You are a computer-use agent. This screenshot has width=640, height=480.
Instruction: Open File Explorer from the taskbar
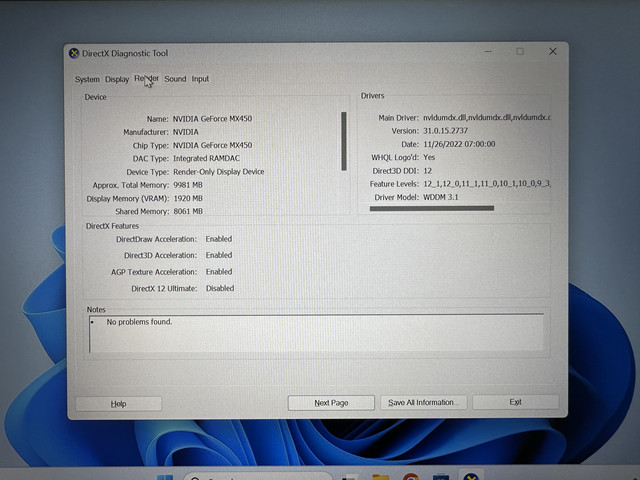tap(380, 477)
